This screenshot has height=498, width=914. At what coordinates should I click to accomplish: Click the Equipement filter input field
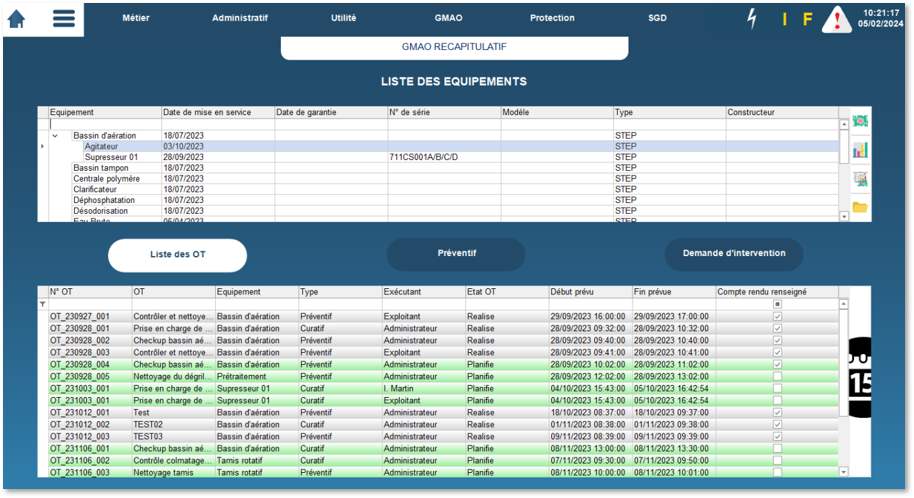[x=105, y=124]
